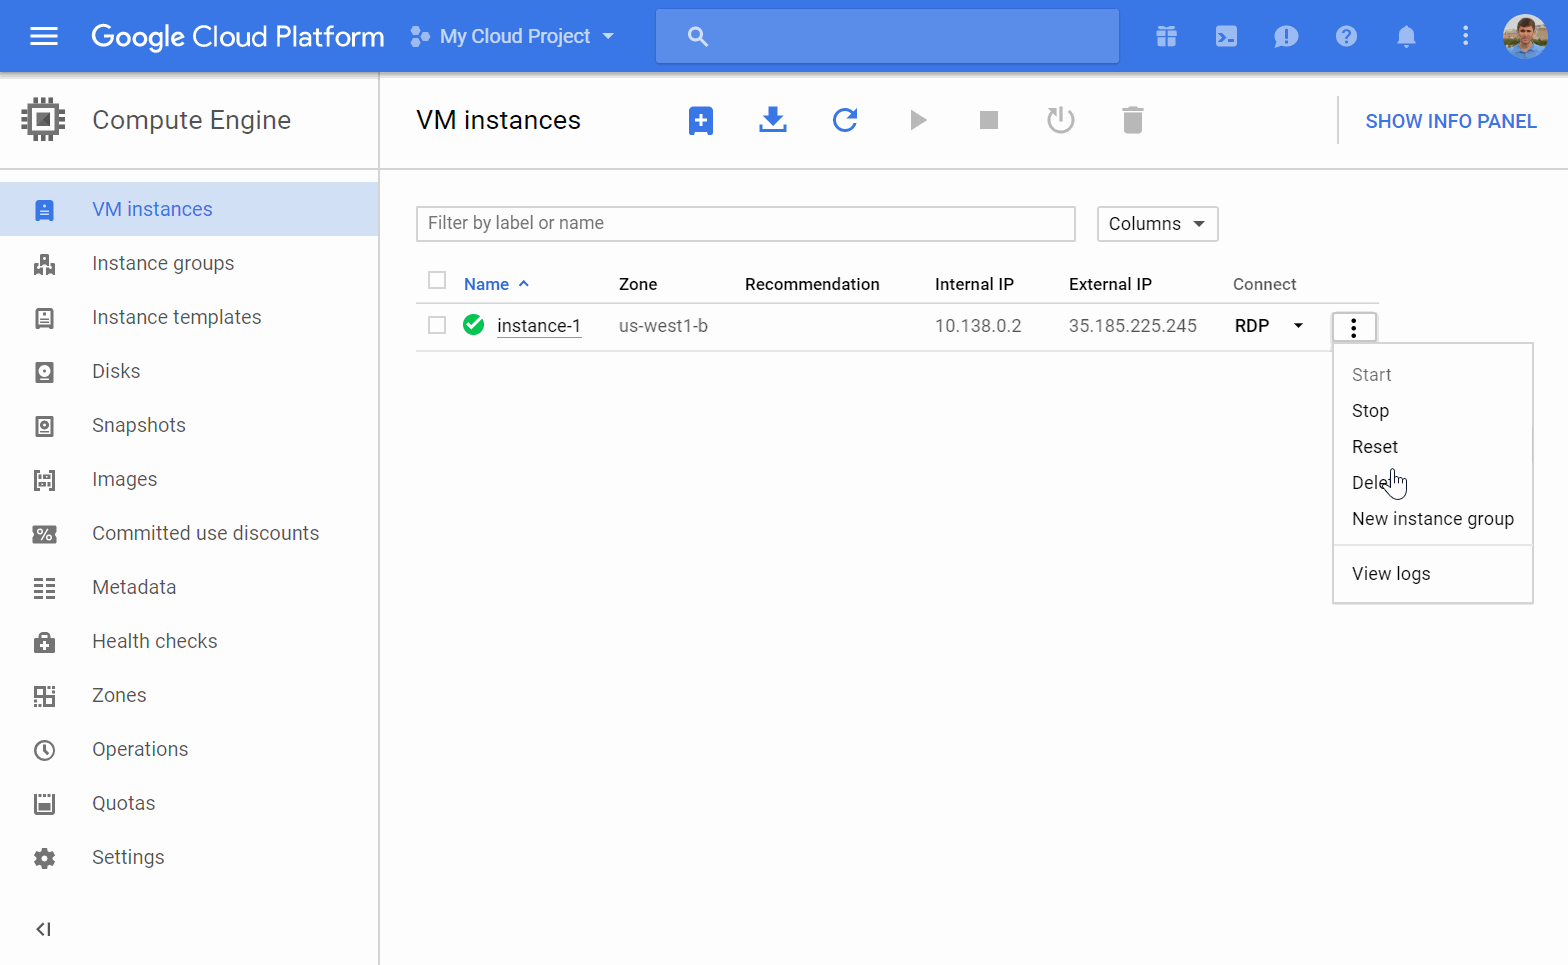Click the Stop square icon in toolbar
Viewport: 1568px width, 965px height.
[x=989, y=120]
